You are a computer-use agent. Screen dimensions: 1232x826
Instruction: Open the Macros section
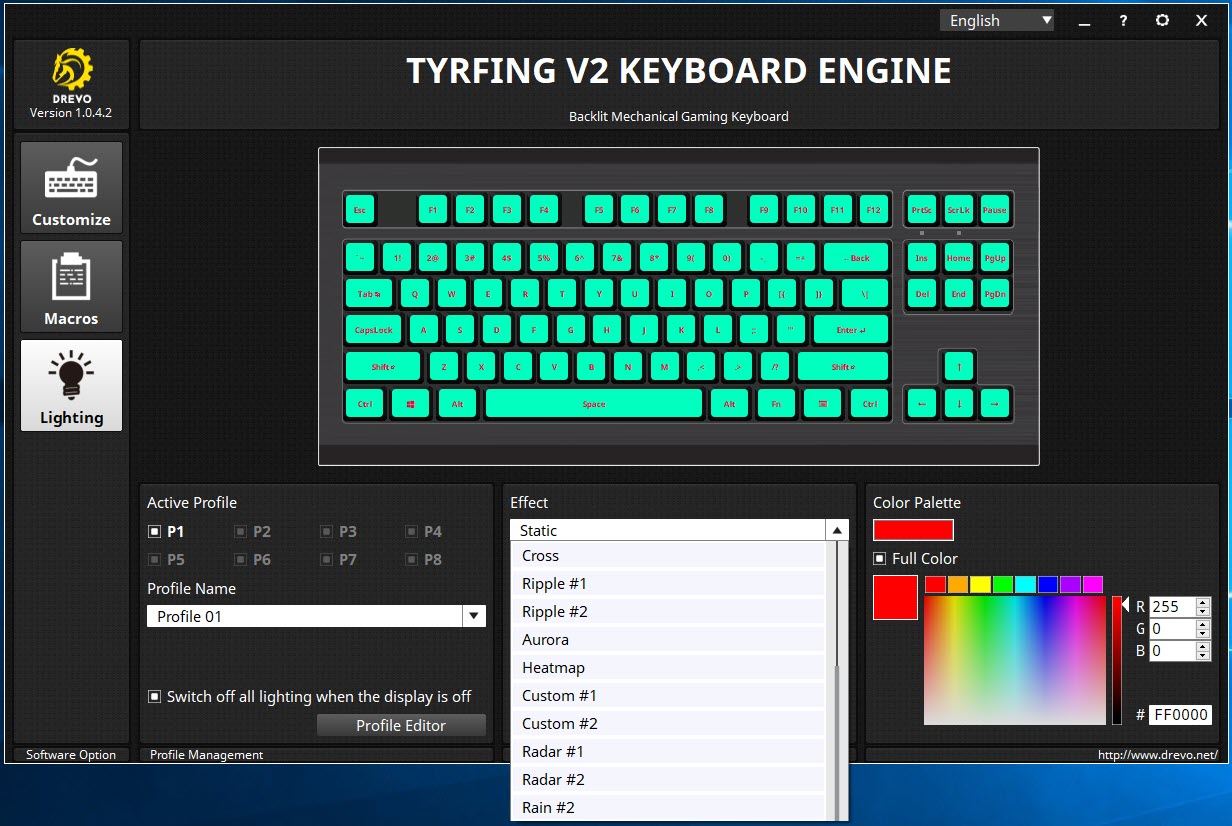point(71,286)
